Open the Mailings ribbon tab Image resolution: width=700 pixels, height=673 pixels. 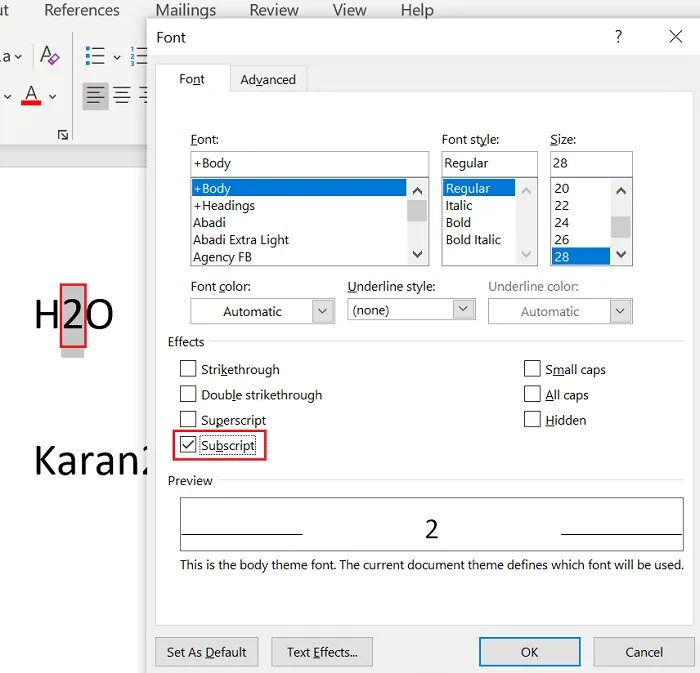(x=186, y=10)
